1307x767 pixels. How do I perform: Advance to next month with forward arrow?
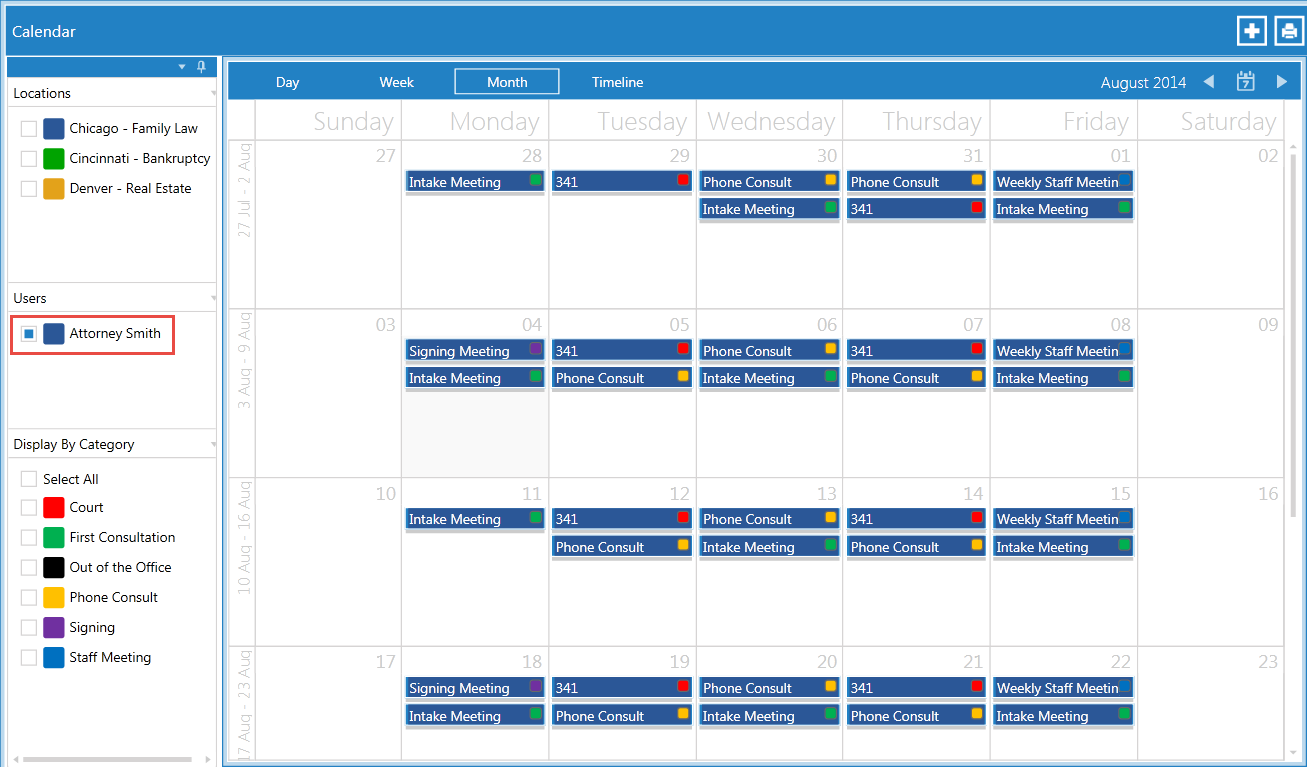(x=1282, y=82)
